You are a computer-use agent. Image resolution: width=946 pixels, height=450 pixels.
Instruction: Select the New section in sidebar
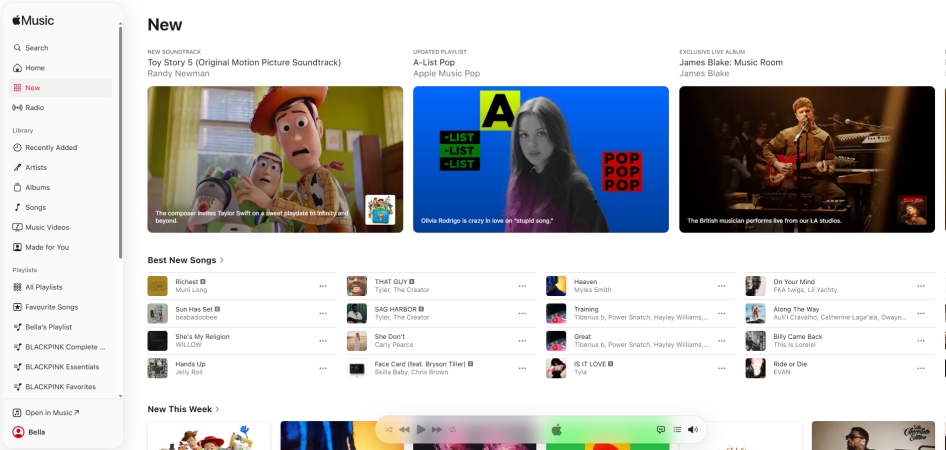click(60, 87)
